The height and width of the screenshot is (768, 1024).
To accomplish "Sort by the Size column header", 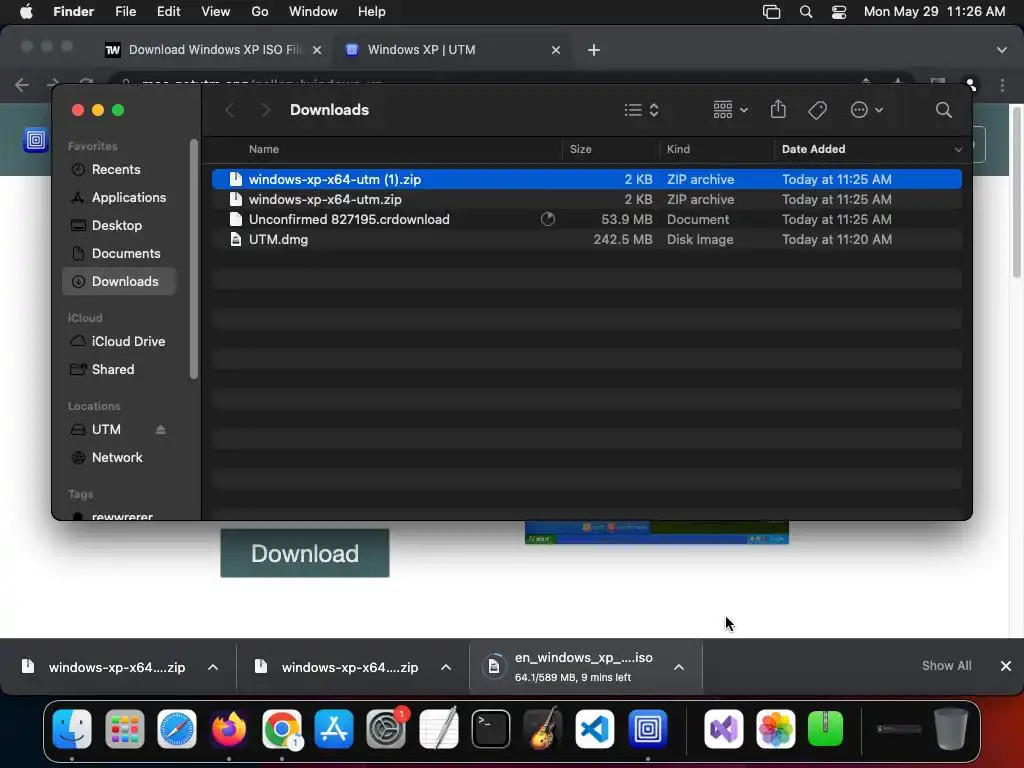I will 580,150.
